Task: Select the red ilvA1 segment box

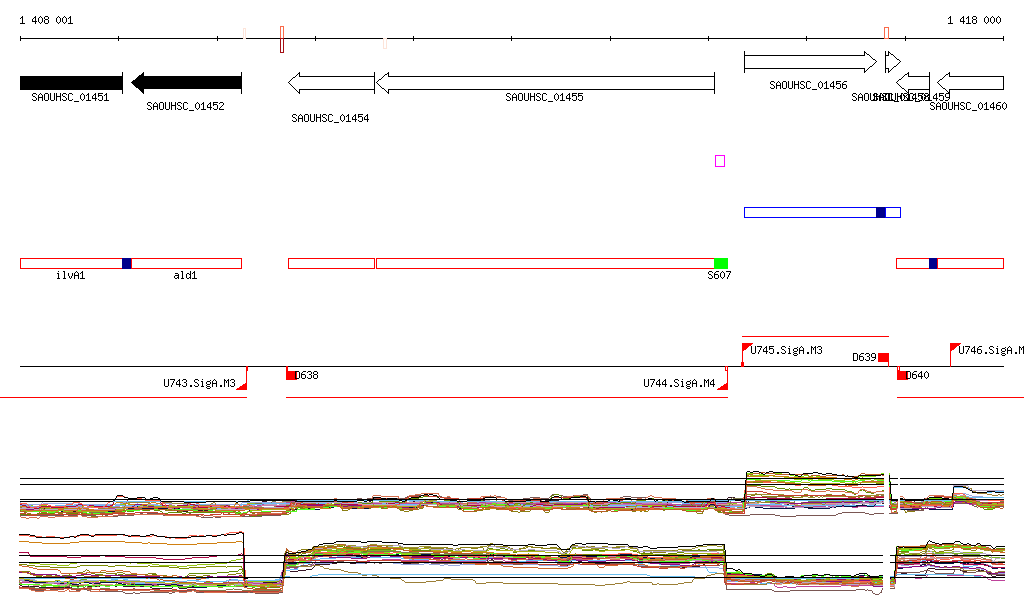Action: click(71, 264)
